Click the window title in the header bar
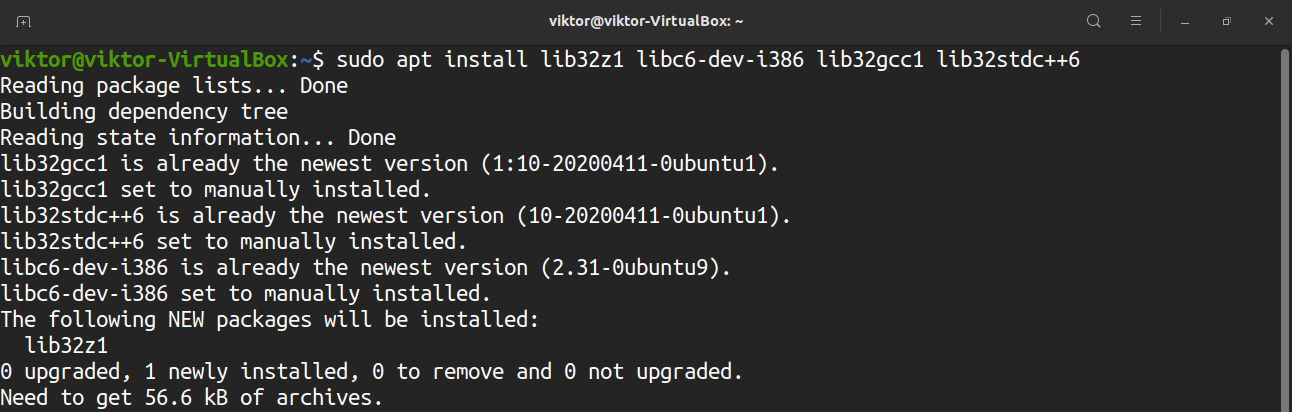Image resolution: width=1292 pixels, height=412 pixels. tap(646, 21)
